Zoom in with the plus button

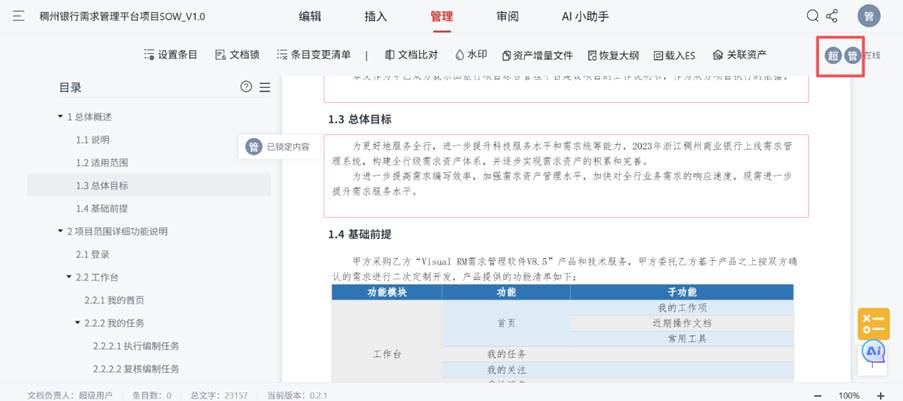pyautogui.click(x=880, y=395)
